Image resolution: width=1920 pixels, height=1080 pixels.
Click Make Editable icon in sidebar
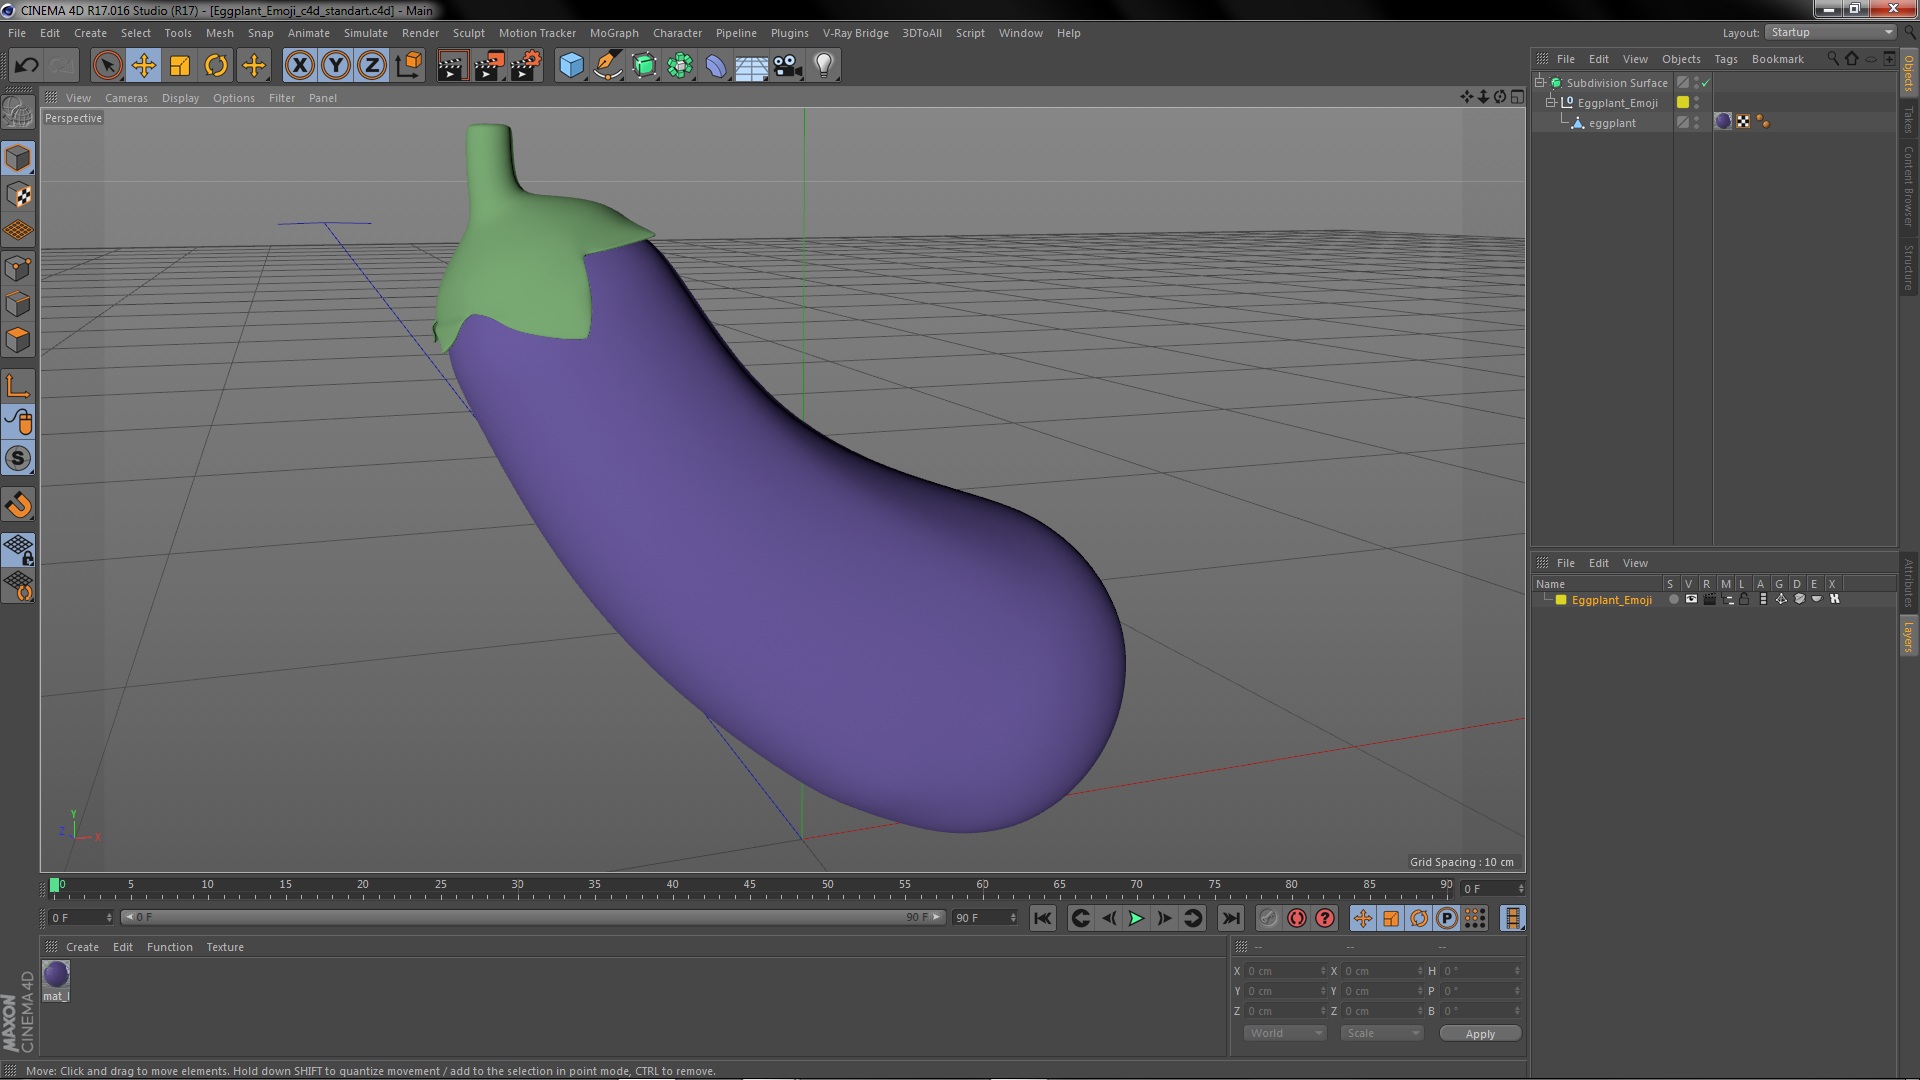point(18,112)
